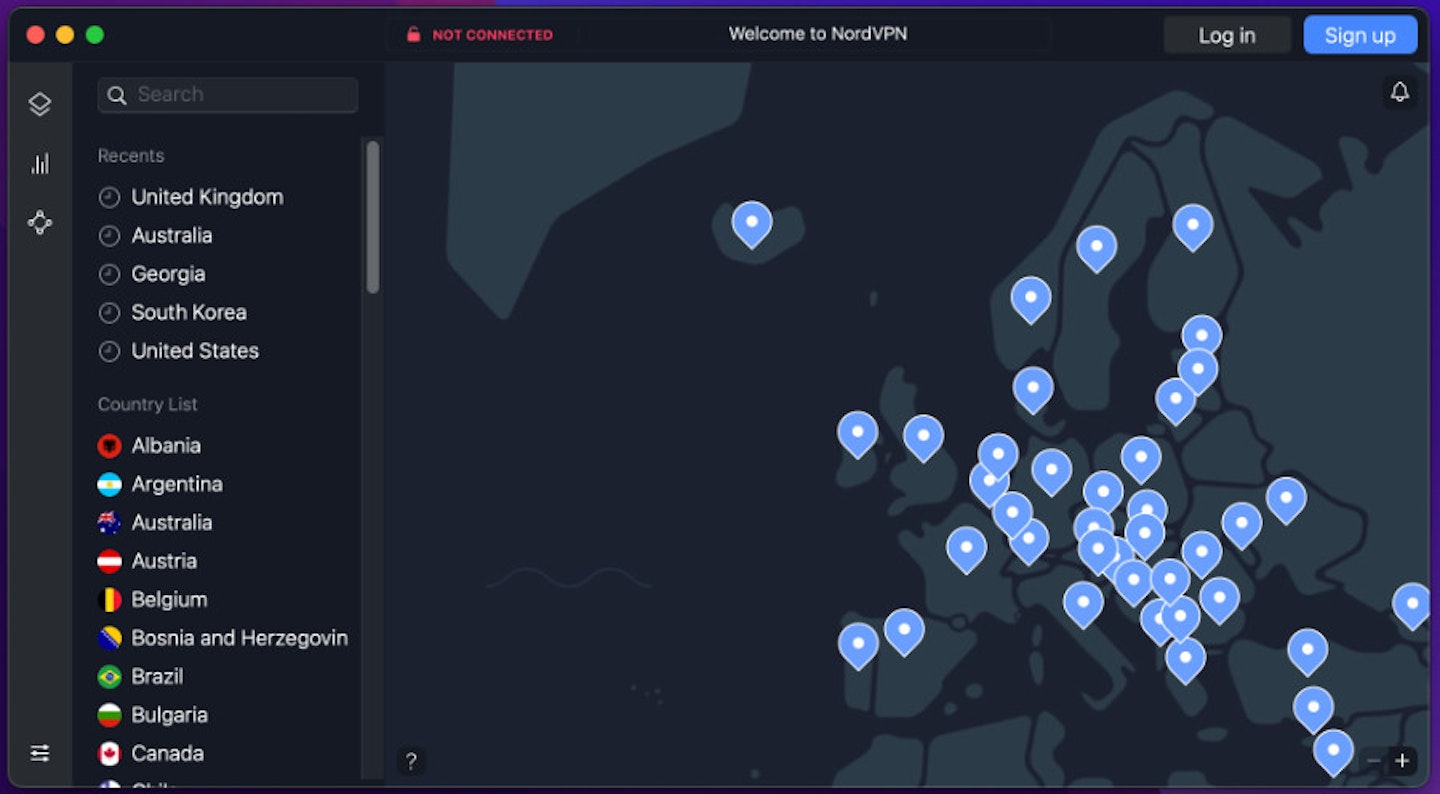Click the Log in button
This screenshot has height=794, width=1440.
(x=1227, y=35)
